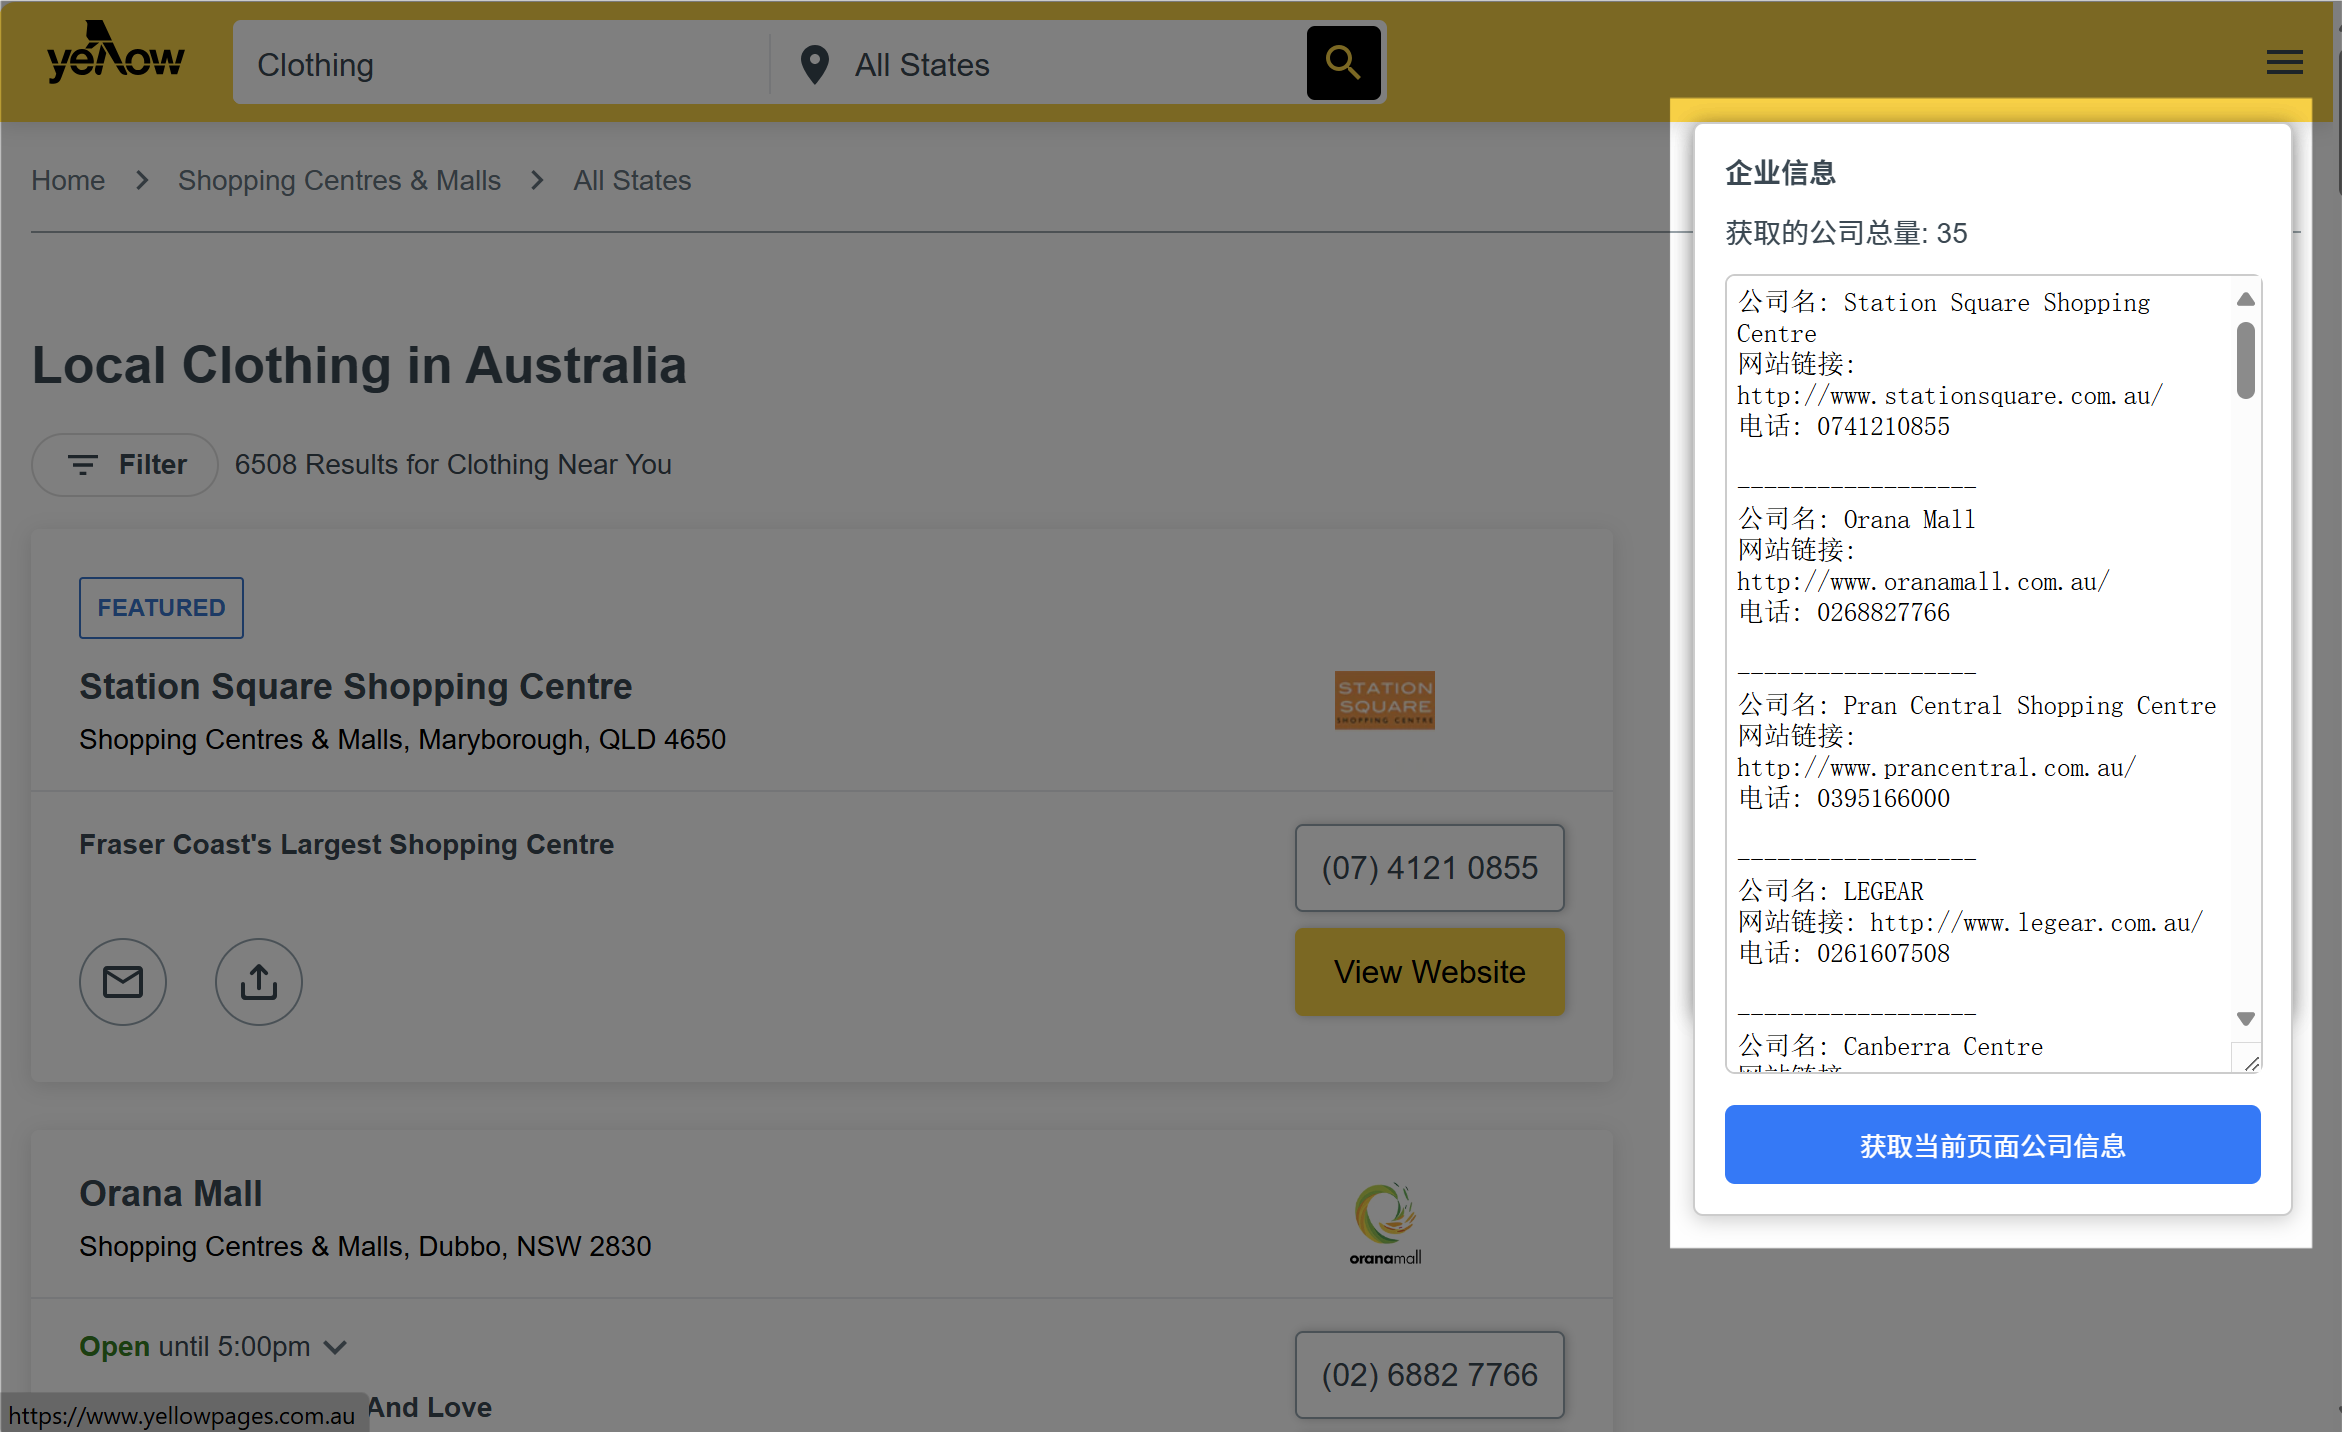
Task: Go to Home breadcrumb
Action: point(68,180)
